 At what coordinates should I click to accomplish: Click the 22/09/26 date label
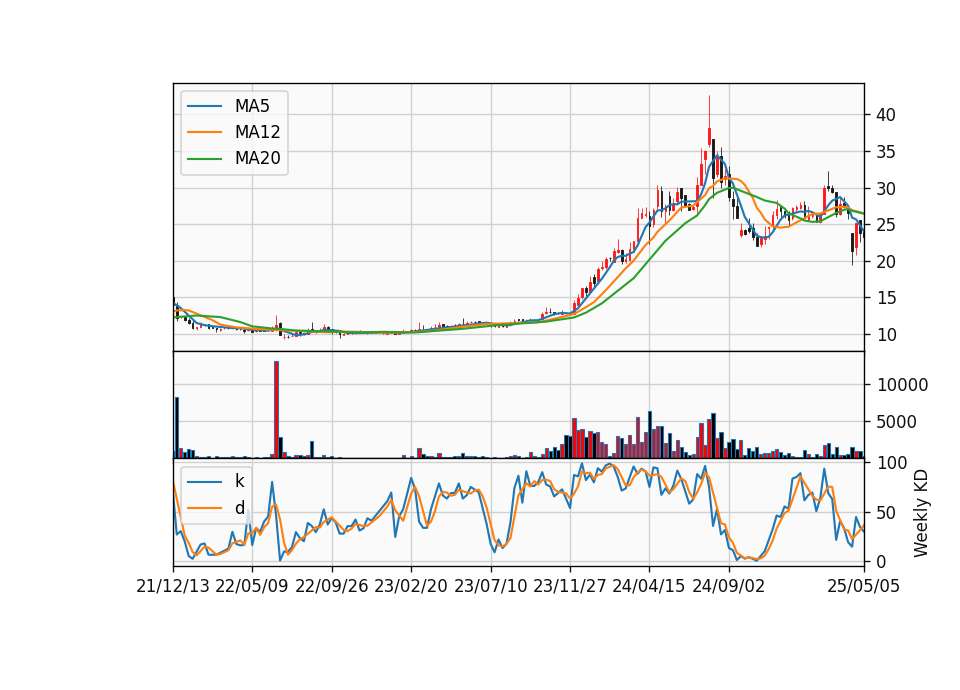332,586
